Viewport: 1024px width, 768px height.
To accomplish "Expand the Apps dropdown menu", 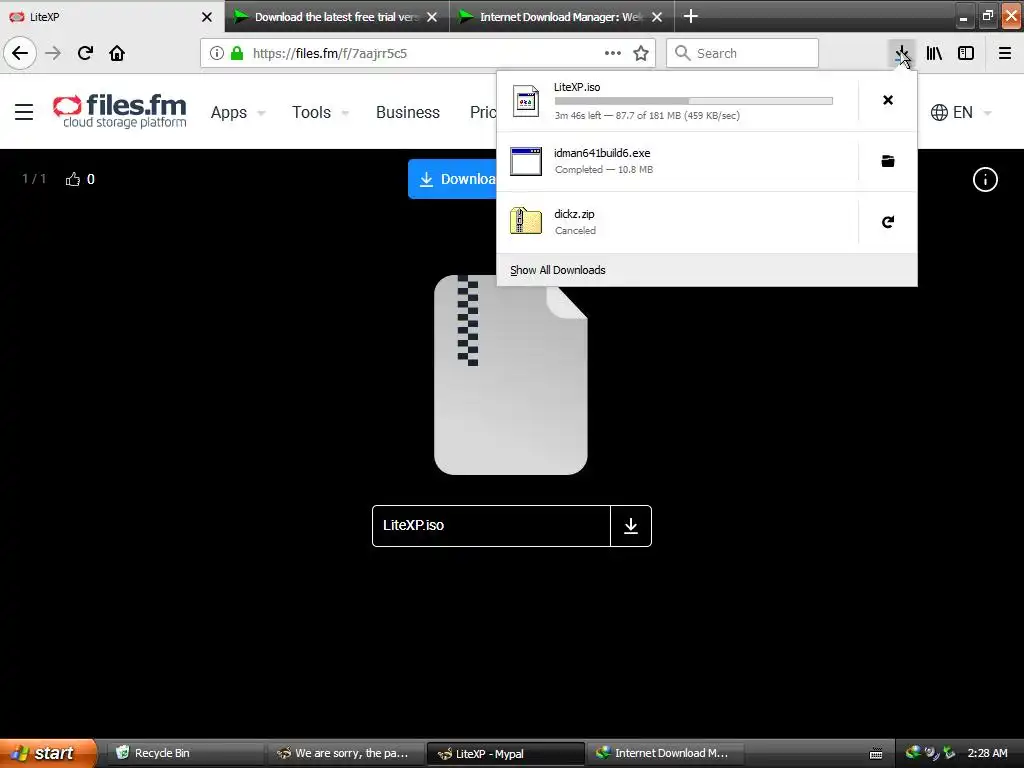I will [238, 112].
